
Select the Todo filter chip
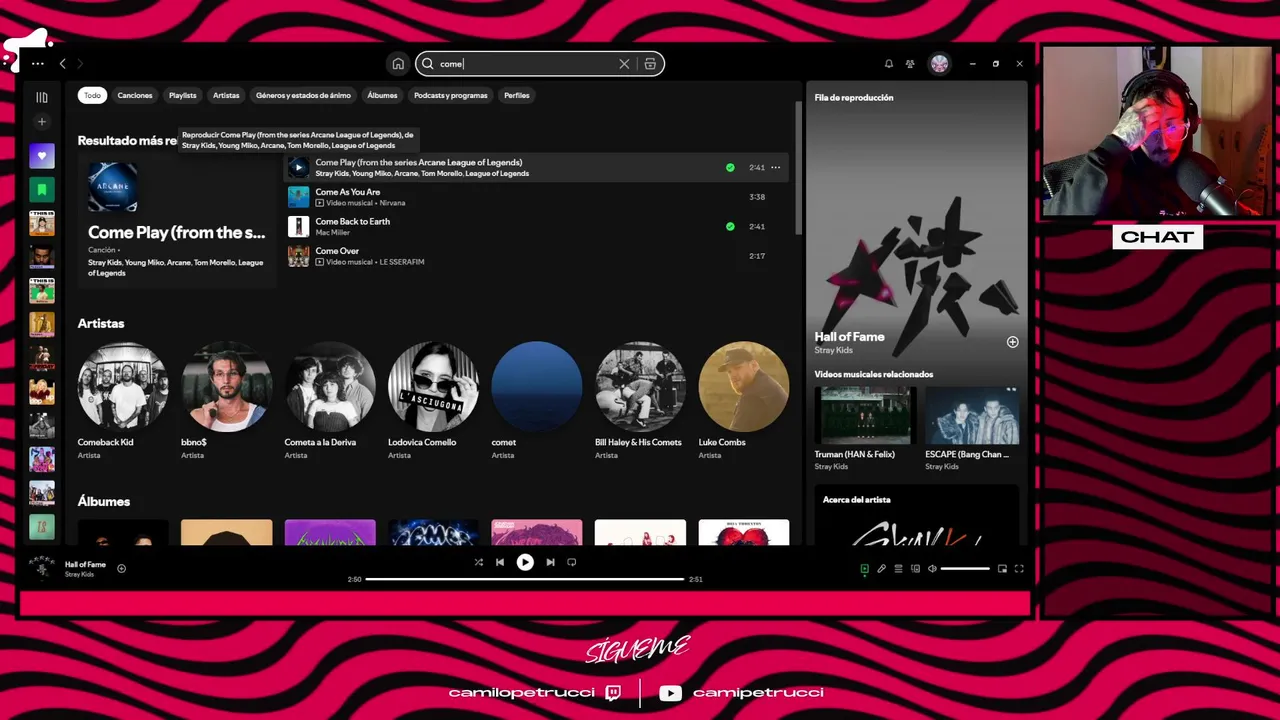(x=92, y=95)
